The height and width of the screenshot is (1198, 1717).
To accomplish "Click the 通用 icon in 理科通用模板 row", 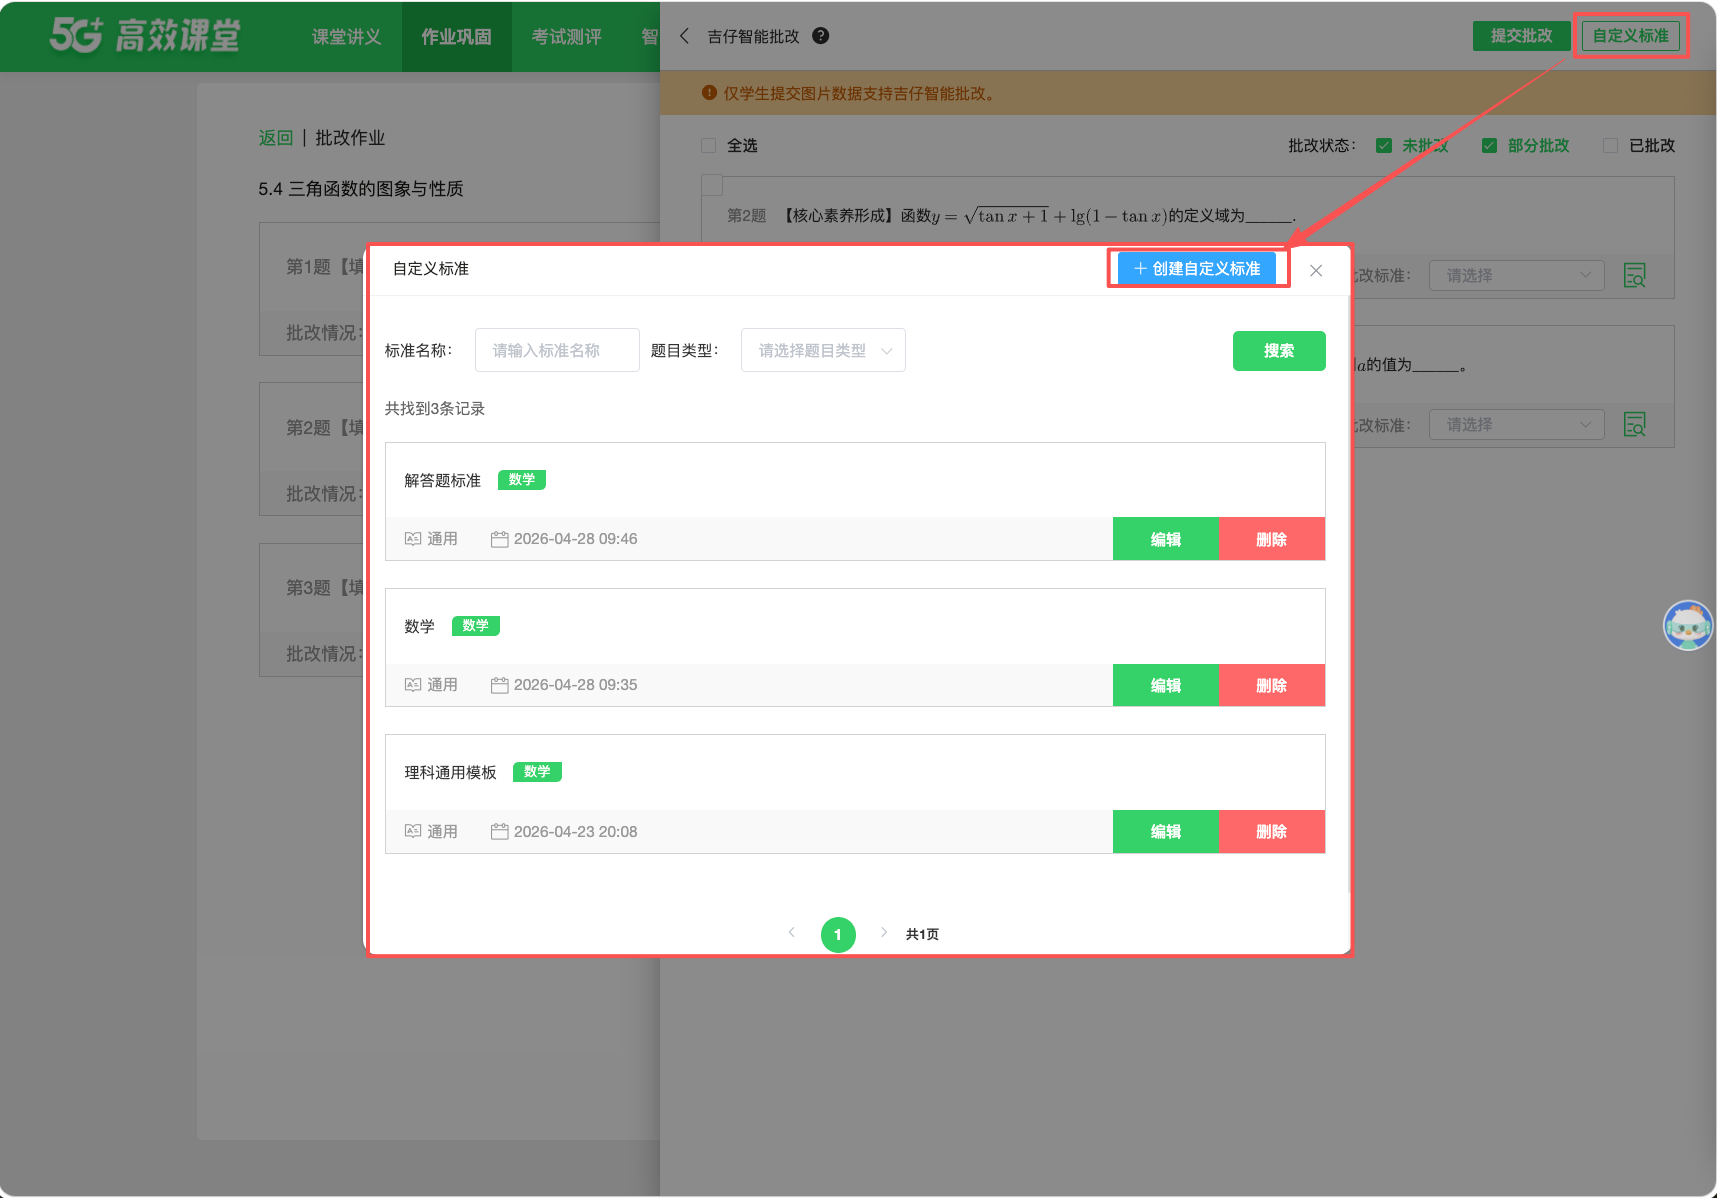I will [412, 831].
